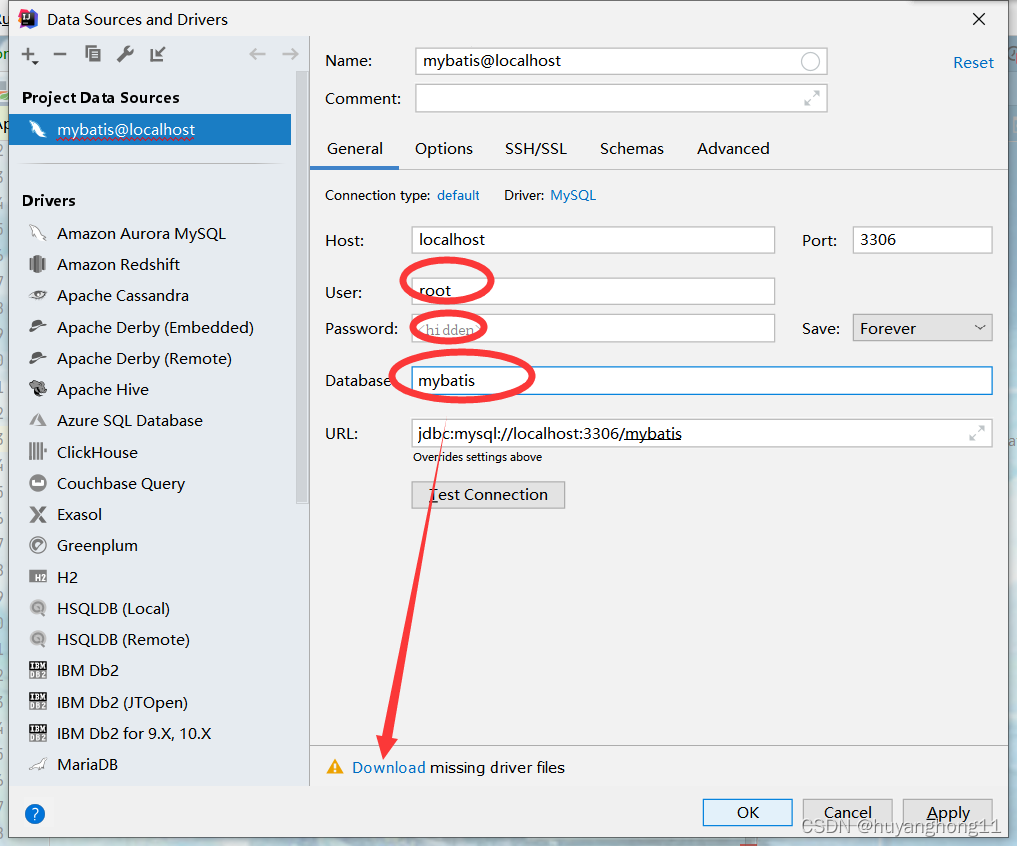Select Amazon Aurora MySQL driver icon
The width and height of the screenshot is (1017, 846).
tap(38, 233)
